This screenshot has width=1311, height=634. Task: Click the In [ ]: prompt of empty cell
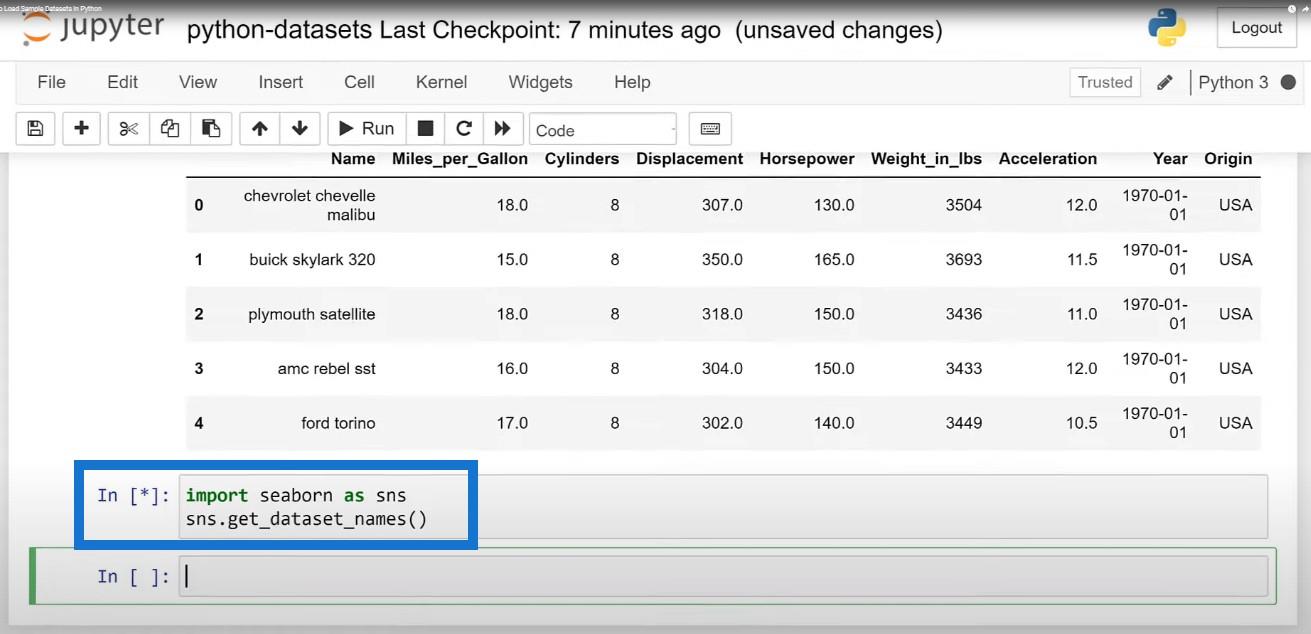tap(134, 577)
